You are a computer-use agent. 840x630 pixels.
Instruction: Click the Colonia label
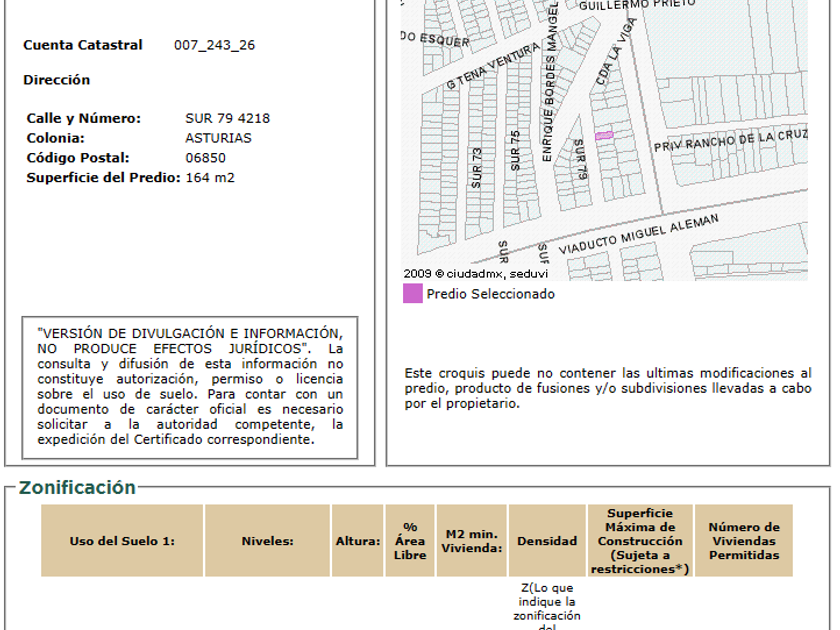[55, 138]
